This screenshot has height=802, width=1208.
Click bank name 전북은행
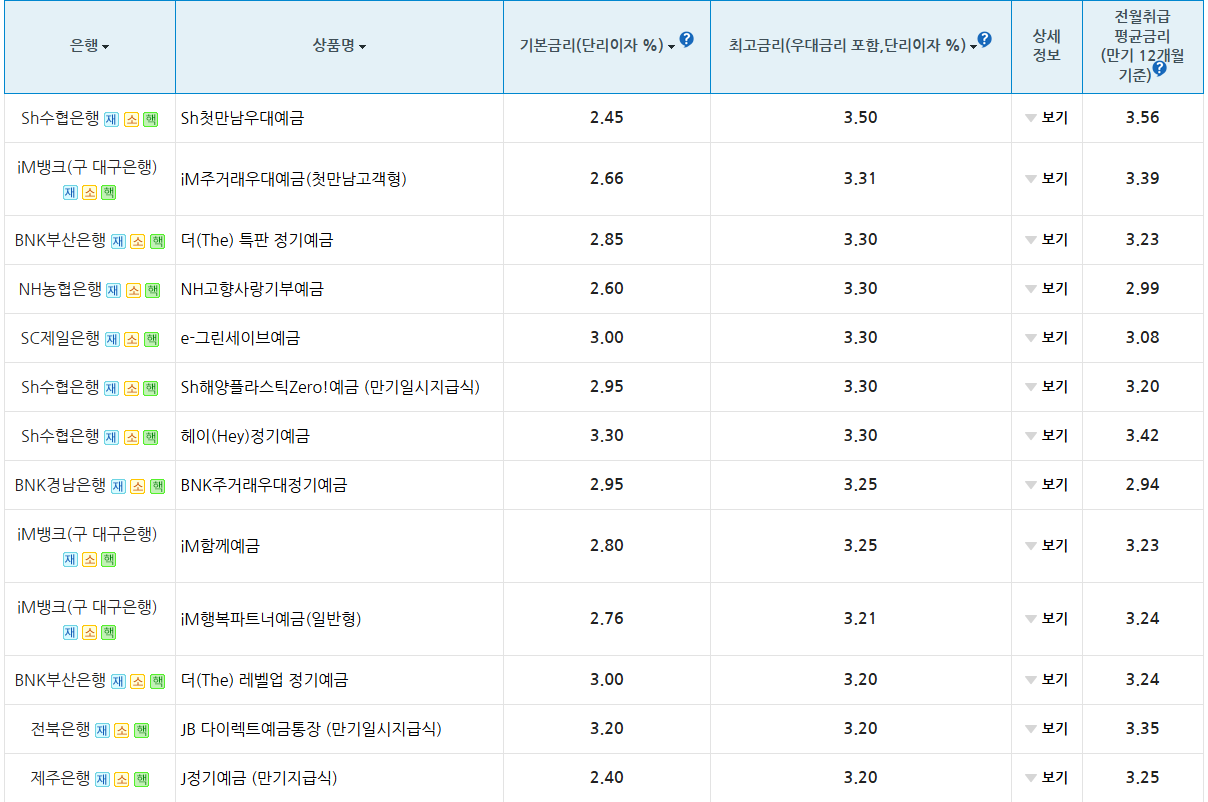click(x=60, y=729)
